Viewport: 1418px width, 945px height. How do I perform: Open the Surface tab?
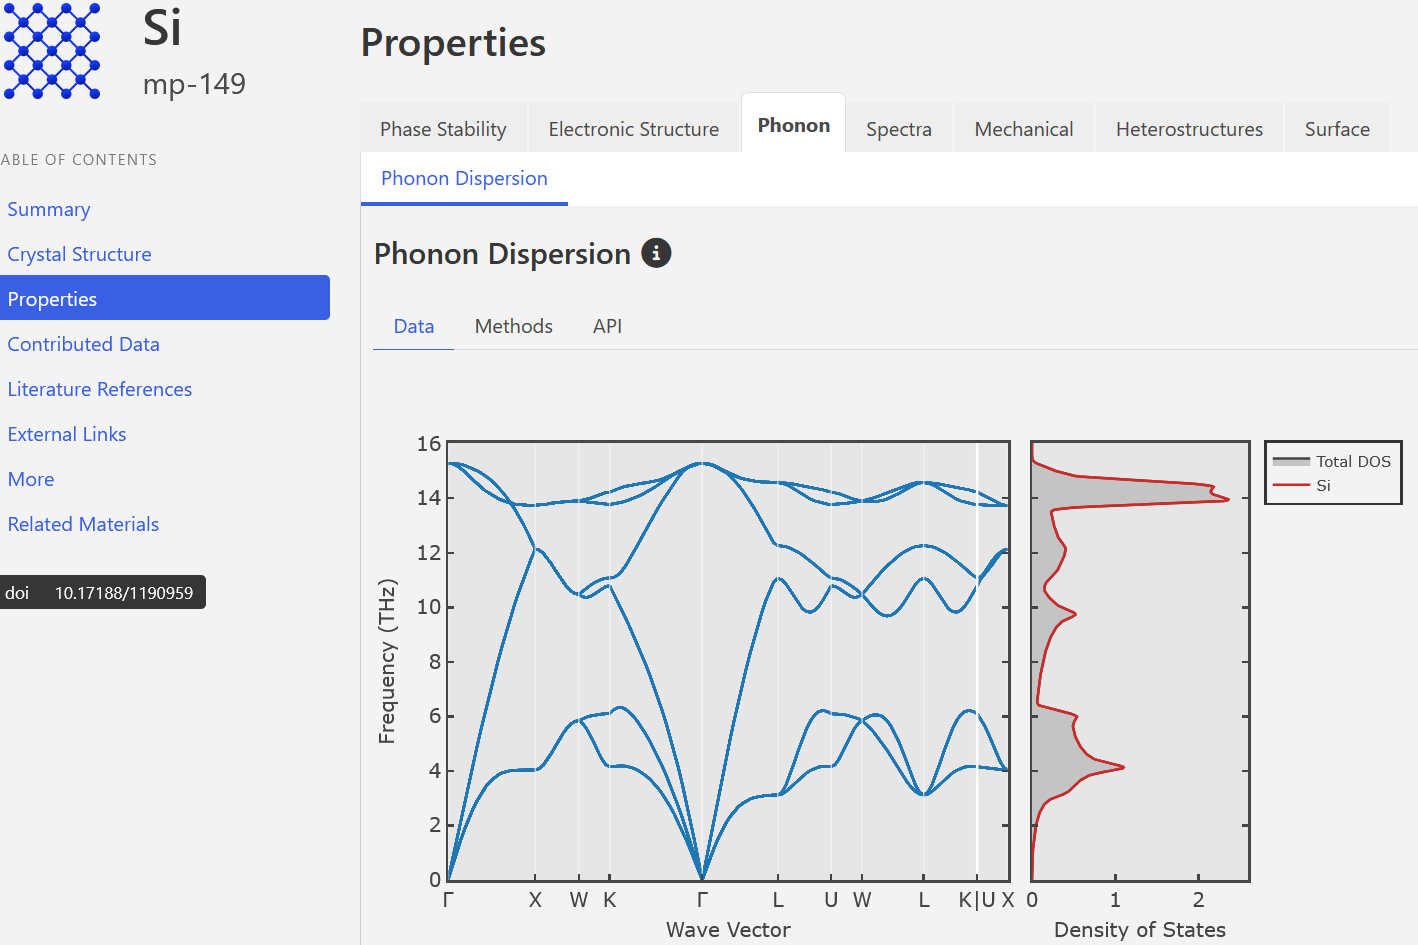(1336, 129)
